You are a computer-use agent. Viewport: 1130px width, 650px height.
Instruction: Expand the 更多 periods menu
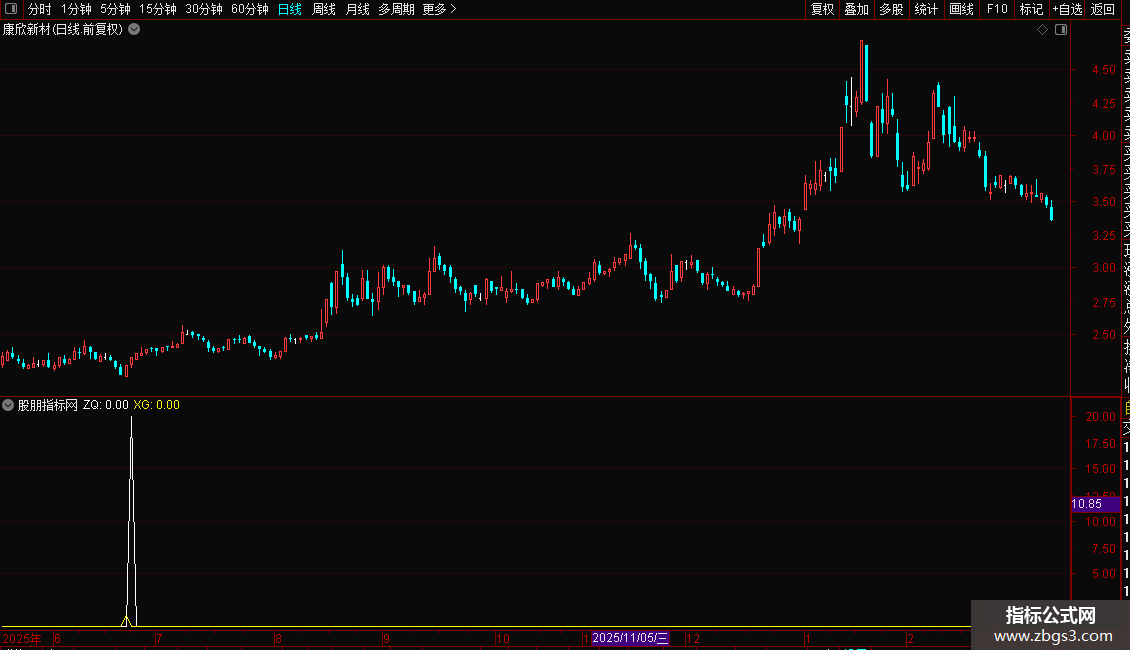[439, 9]
